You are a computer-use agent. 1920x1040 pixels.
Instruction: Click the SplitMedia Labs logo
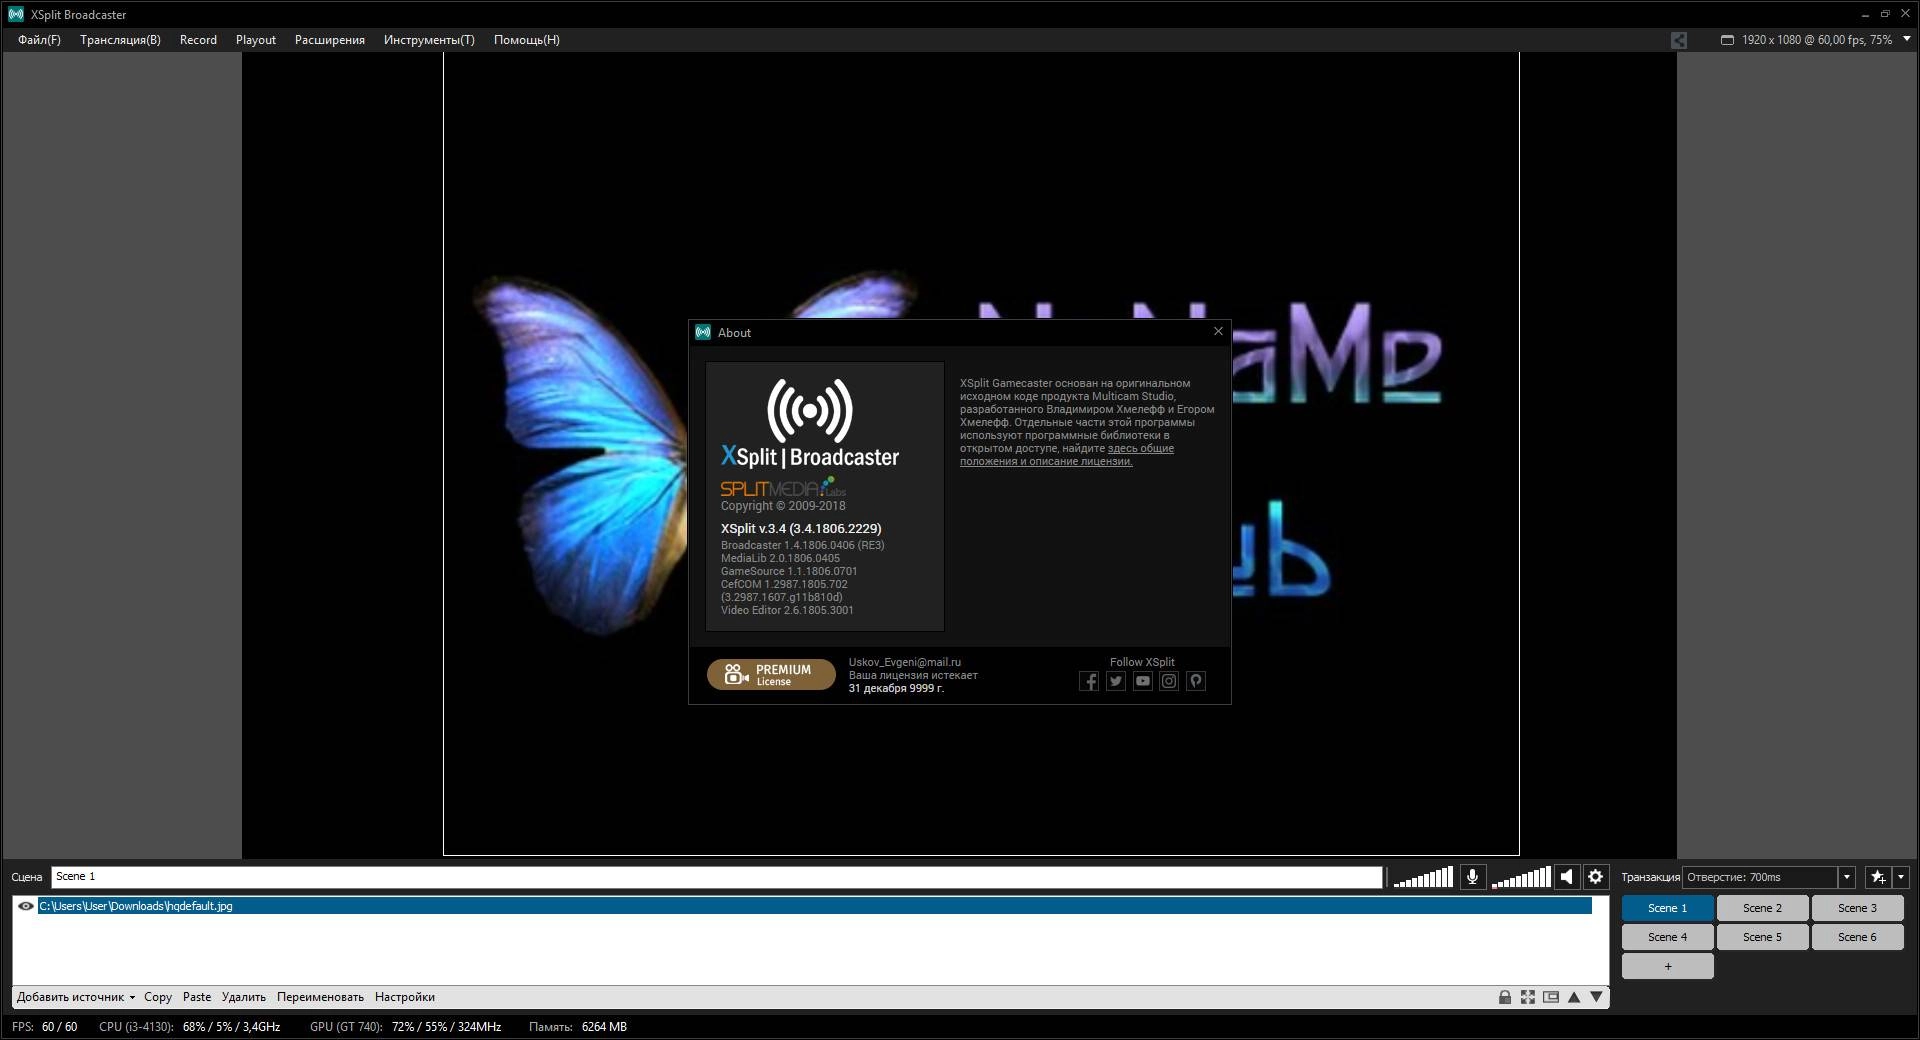[783, 487]
